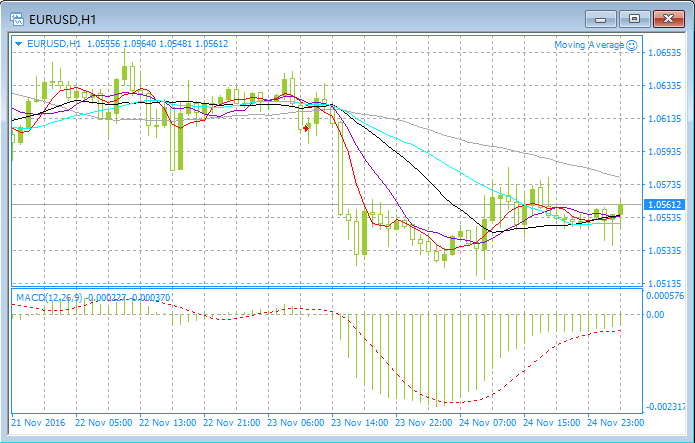The height and width of the screenshot is (443, 695).
Task: Select the red trade arrow marker
Action: 306,128
